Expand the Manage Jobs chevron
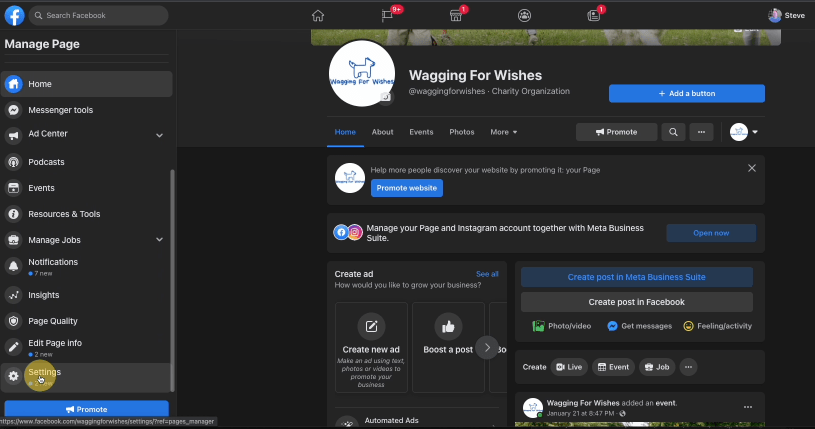 pos(160,240)
